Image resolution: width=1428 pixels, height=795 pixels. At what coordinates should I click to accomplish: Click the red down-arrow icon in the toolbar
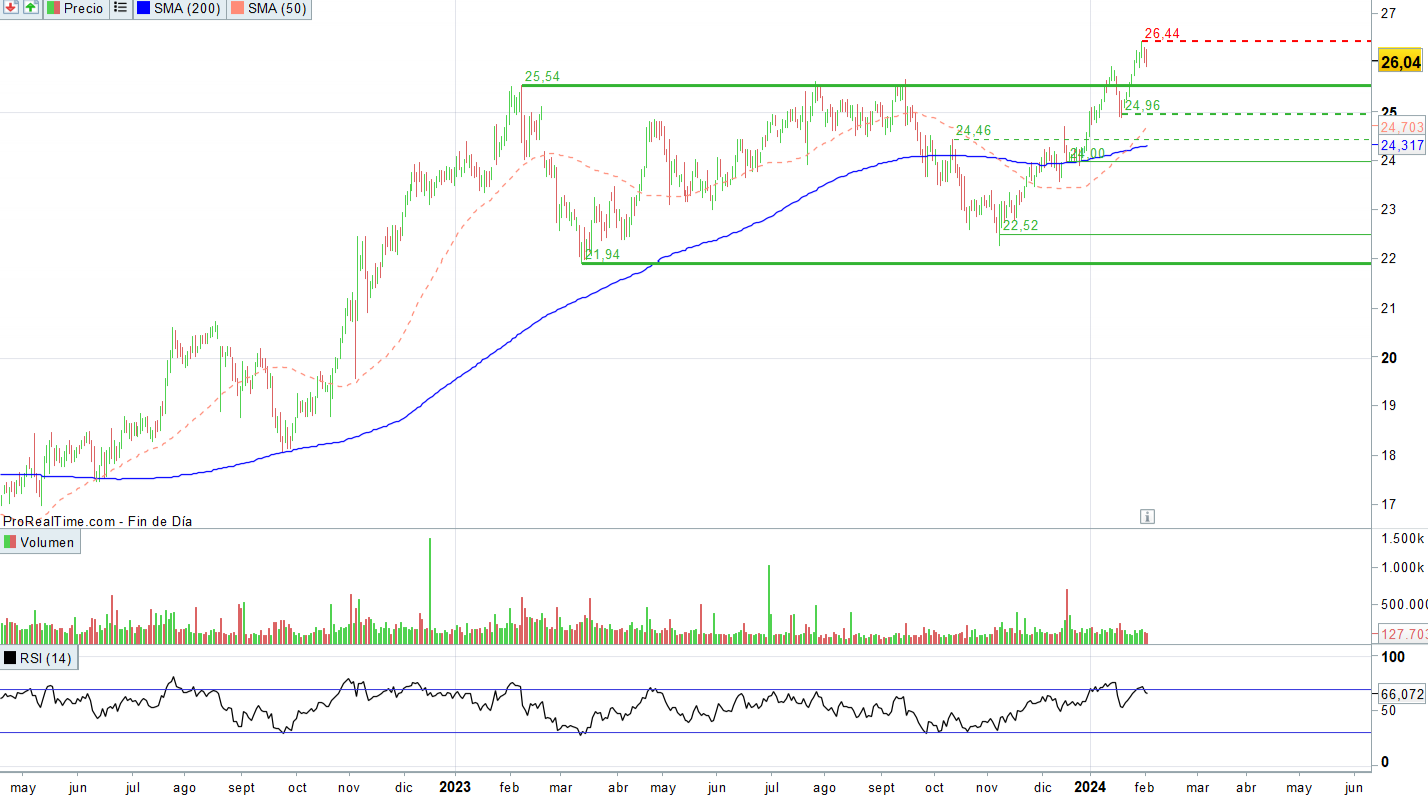click(10, 8)
